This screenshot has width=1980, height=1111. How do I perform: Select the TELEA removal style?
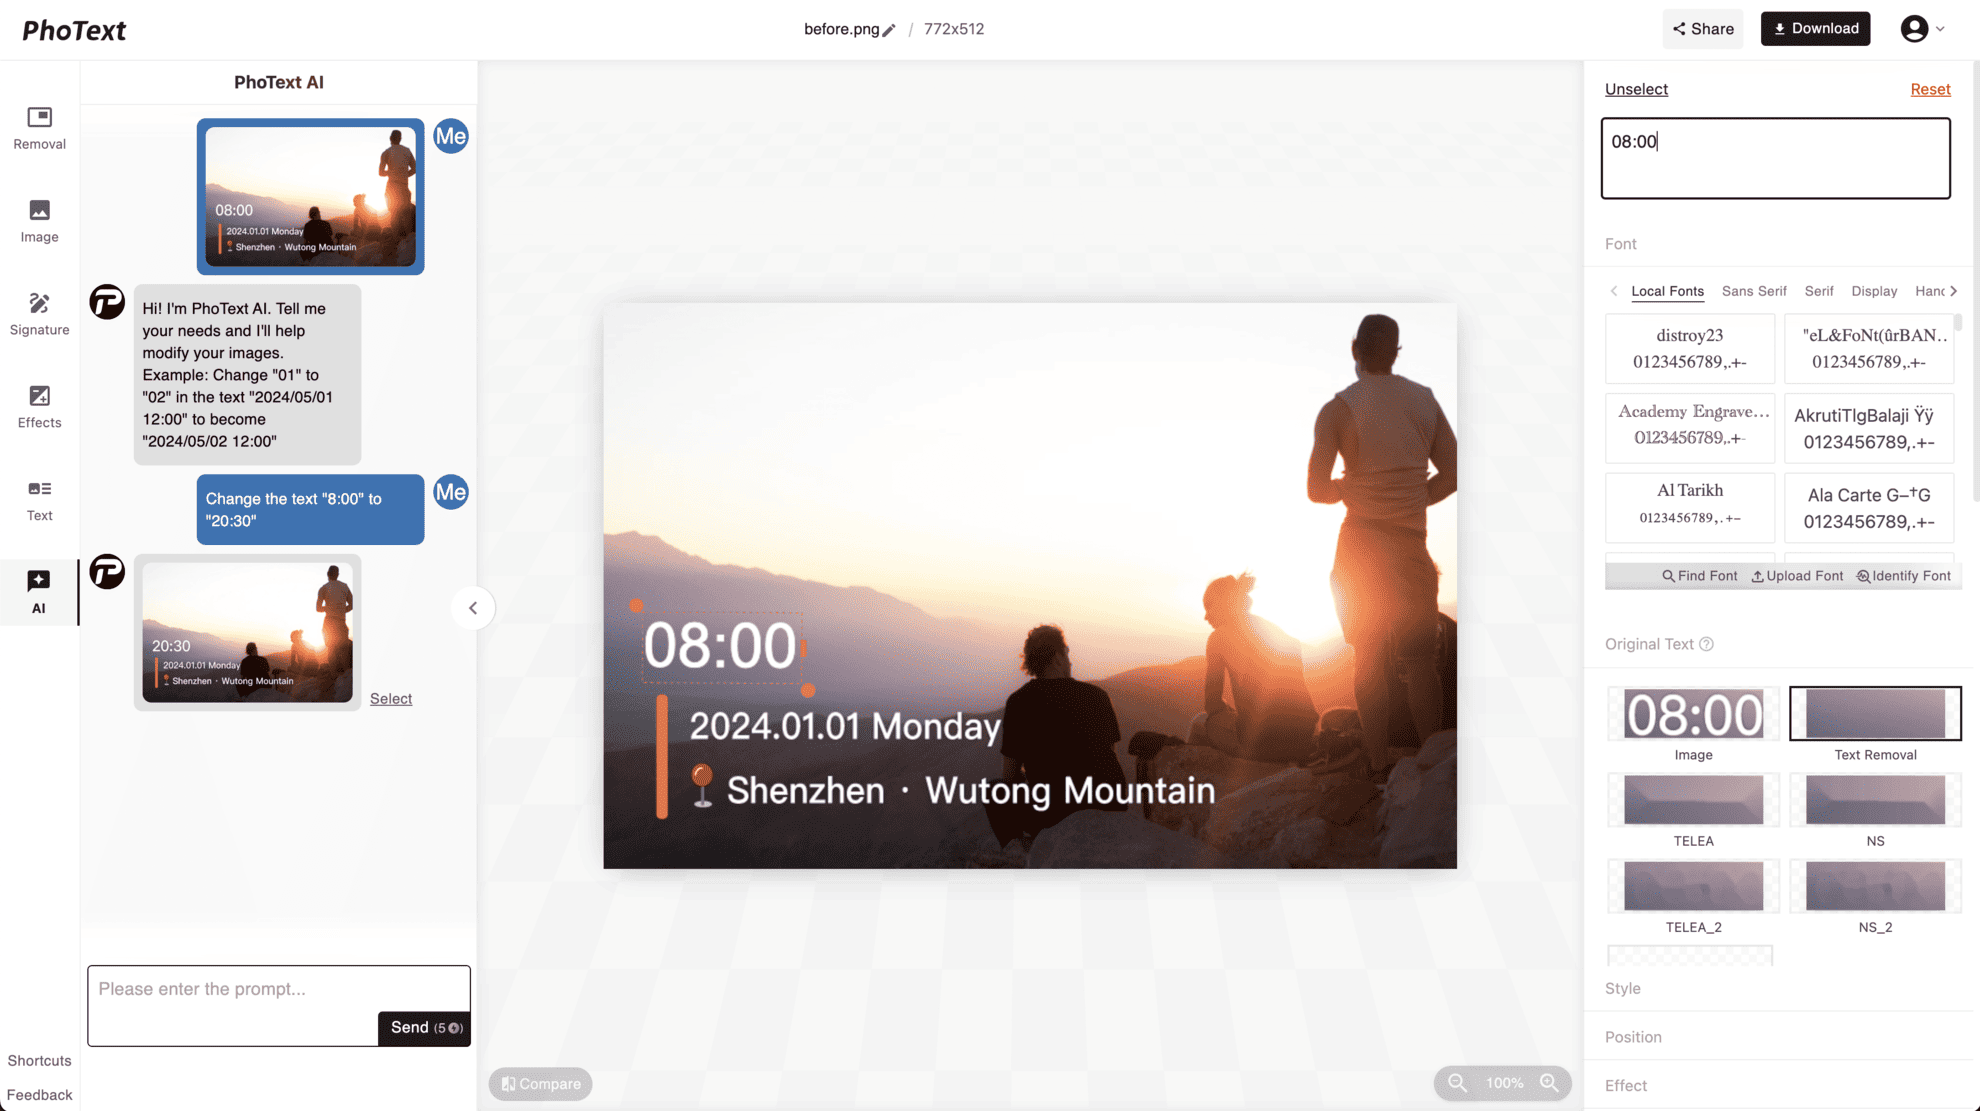(1692, 800)
